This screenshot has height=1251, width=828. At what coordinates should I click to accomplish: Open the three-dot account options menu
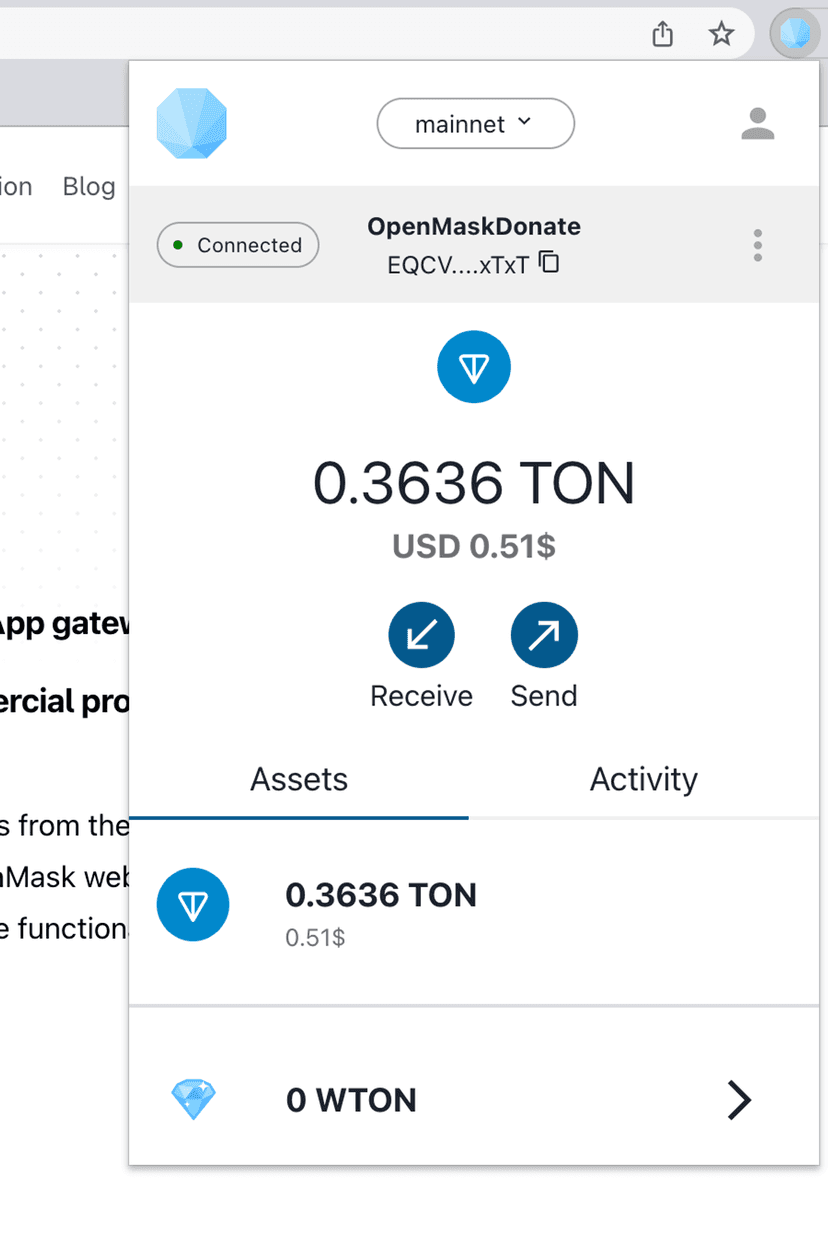pos(758,245)
